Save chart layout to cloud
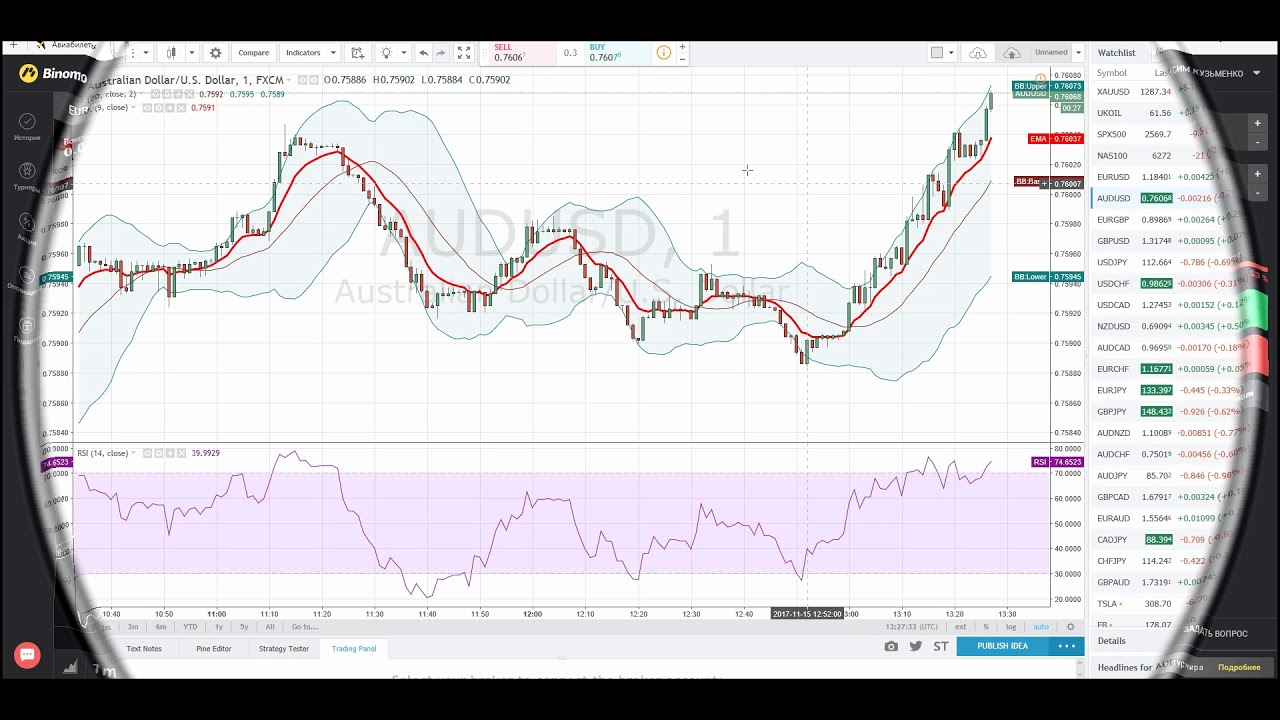Image resolution: width=1280 pixels, height=720 pixels. (x=1012, y=53)
